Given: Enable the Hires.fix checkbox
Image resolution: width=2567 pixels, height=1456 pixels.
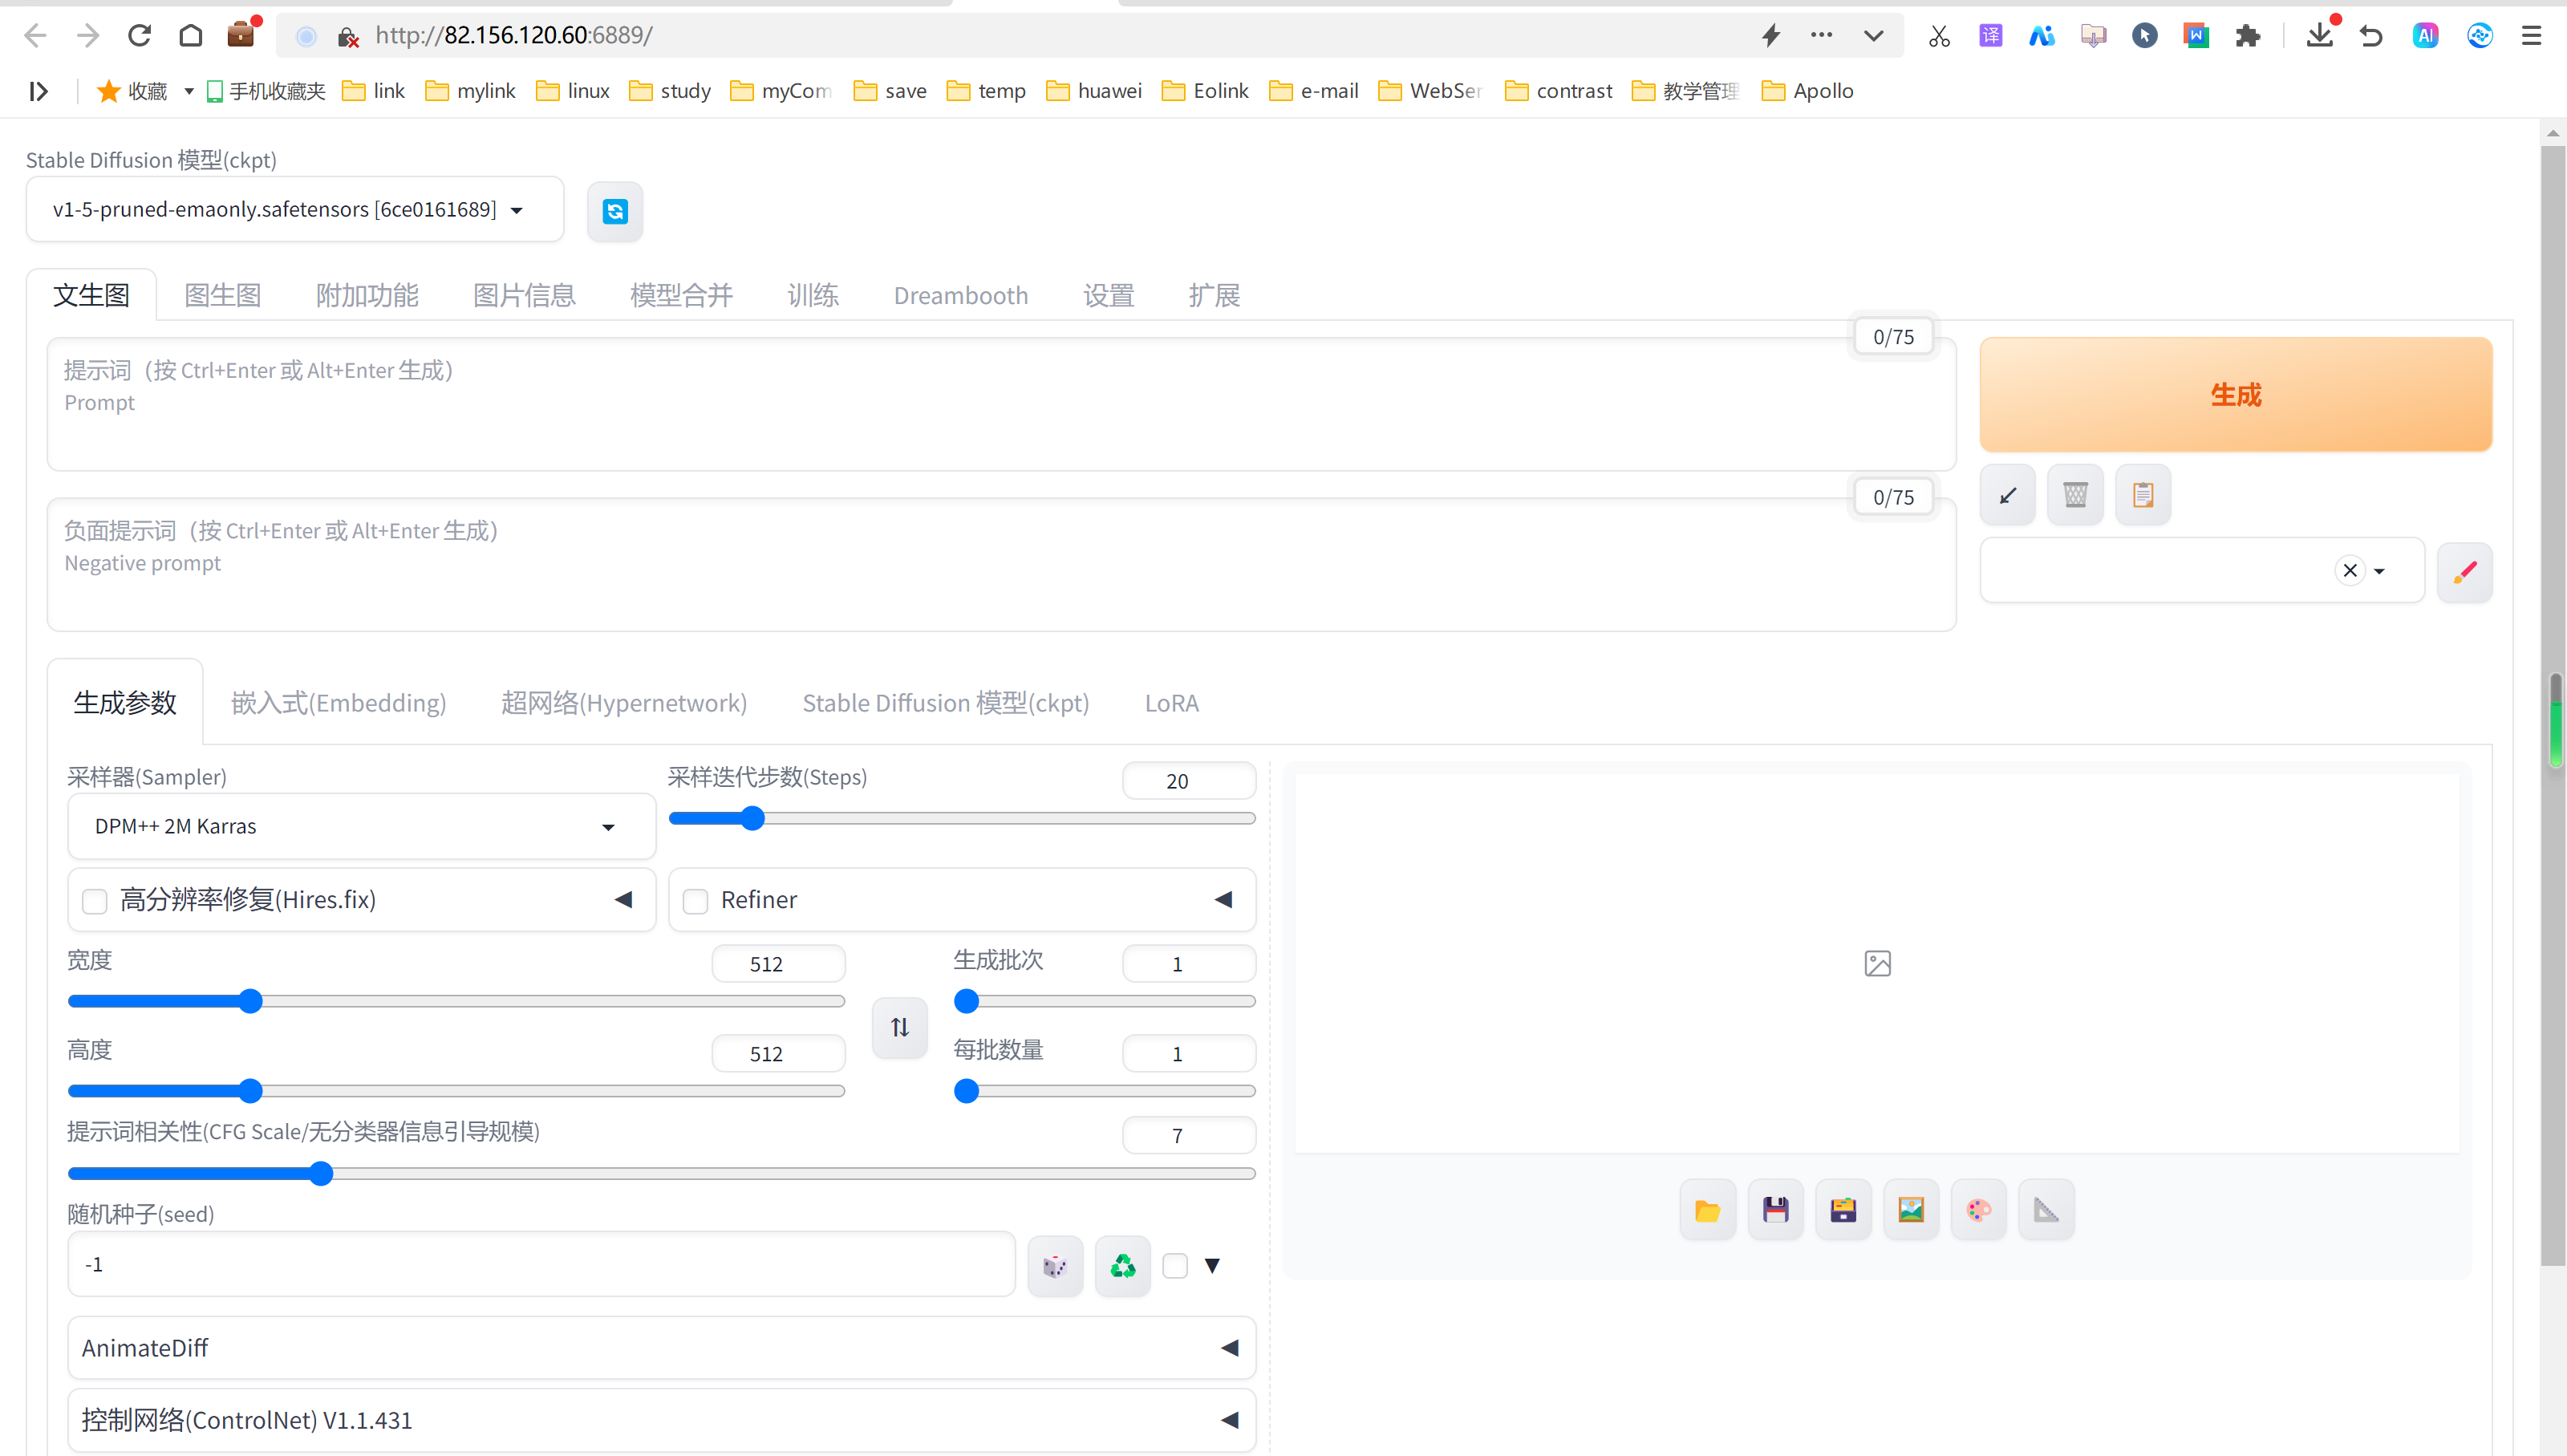Looking at the screenshot, I should 95,901.
